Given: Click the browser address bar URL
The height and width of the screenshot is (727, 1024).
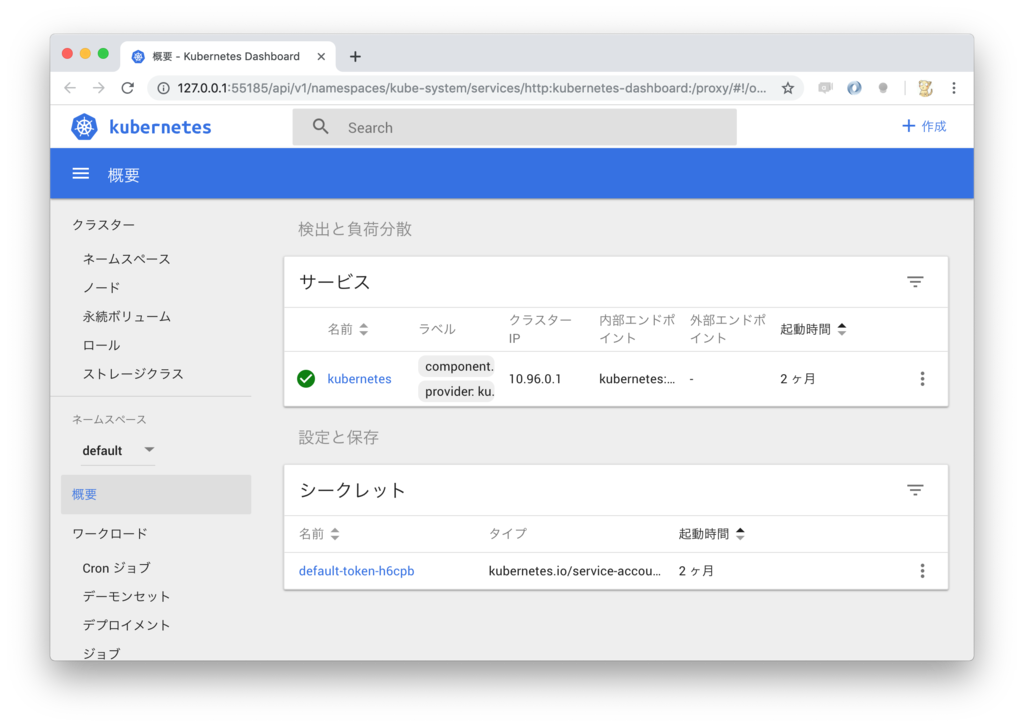Looking at the screenshot, I should (472, 88).
